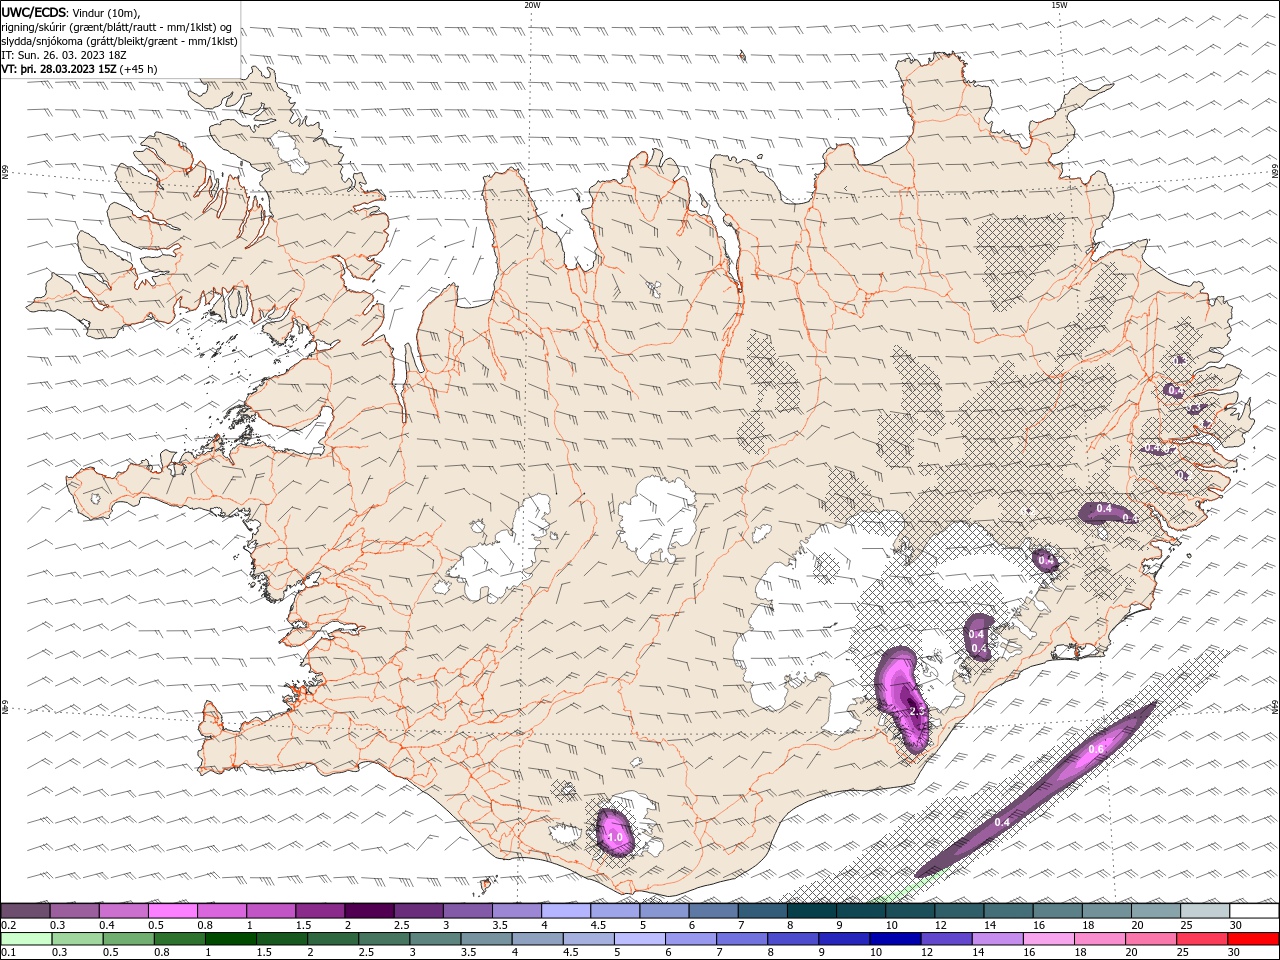Screen dimensions: 1280x960
Task: Click the elongated purple offshore precipitation band
Action: point(1035,790)
